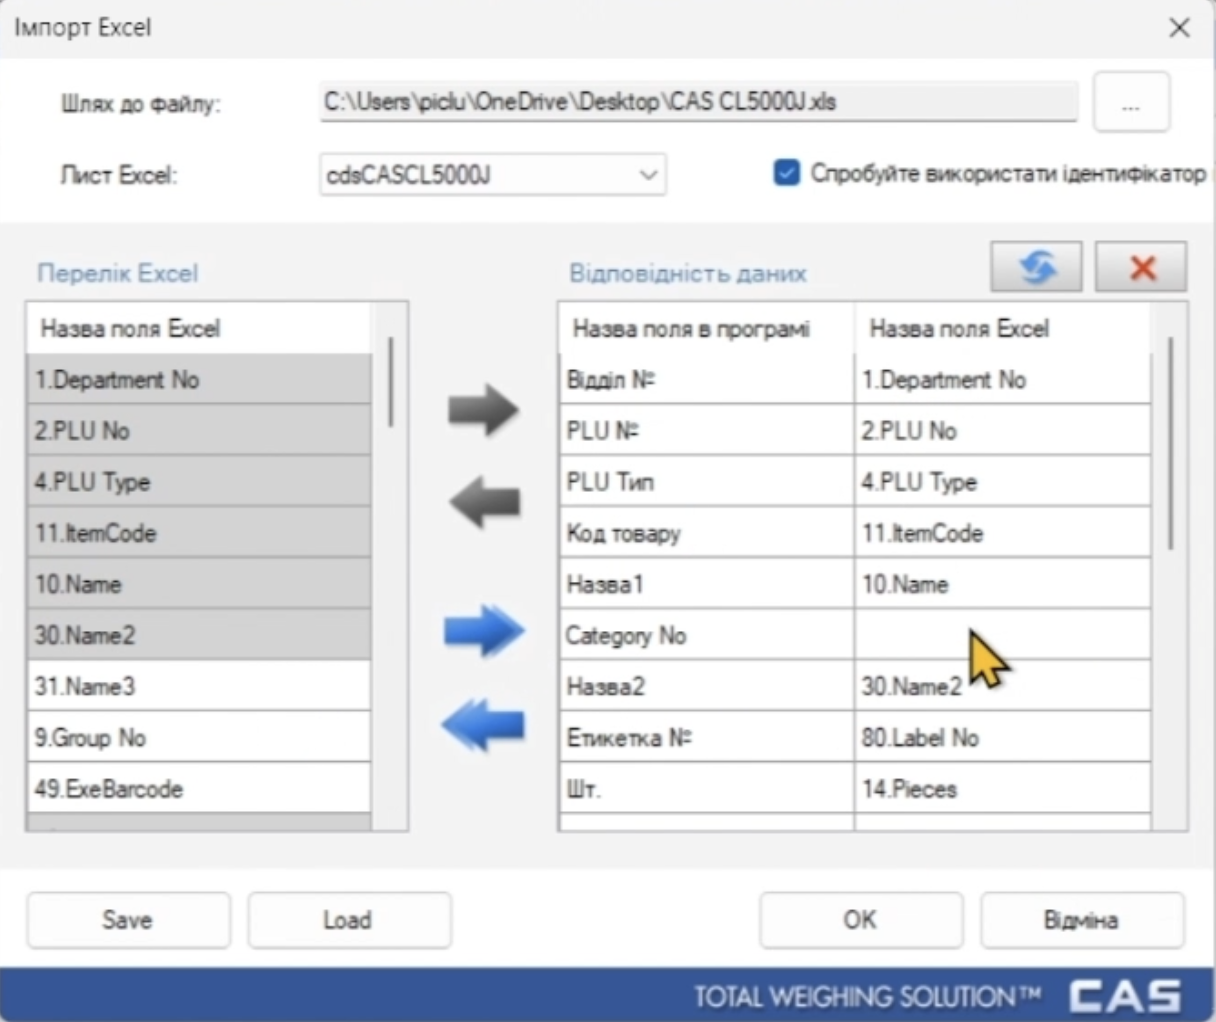Viewport: 1216px width, 1022px height.
Task: Click the blue left arrow icon
Action: coord(483,724)
